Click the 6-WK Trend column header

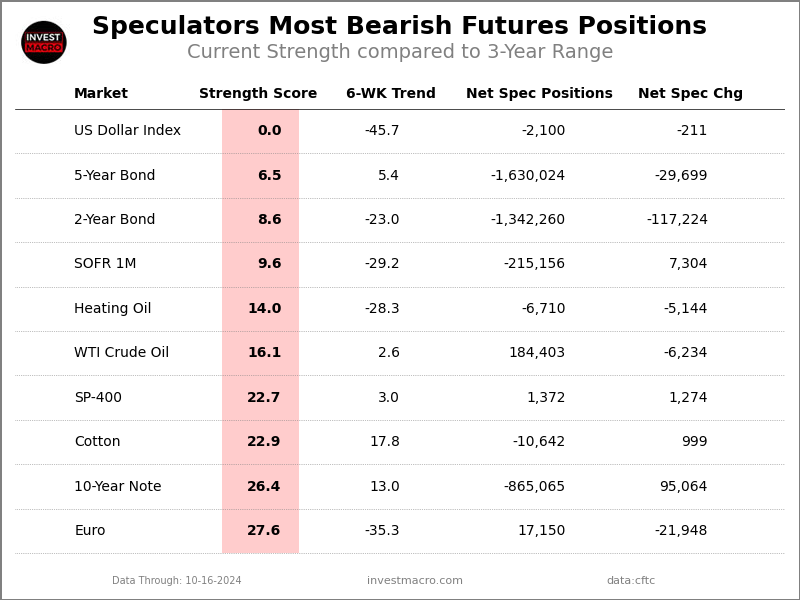pyautogui.click(x=391, y=94)
